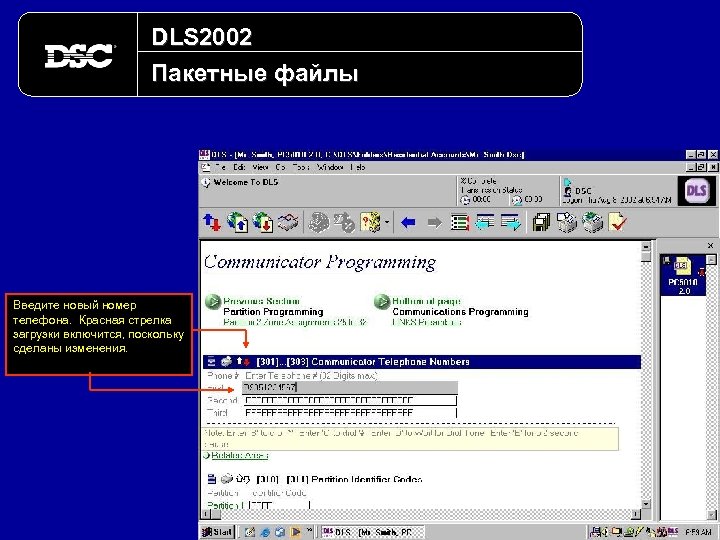Screen dimensions: 720x540
Task: Click the info icon beside Welcome To DLS
Action: click(x=206, y=182)
